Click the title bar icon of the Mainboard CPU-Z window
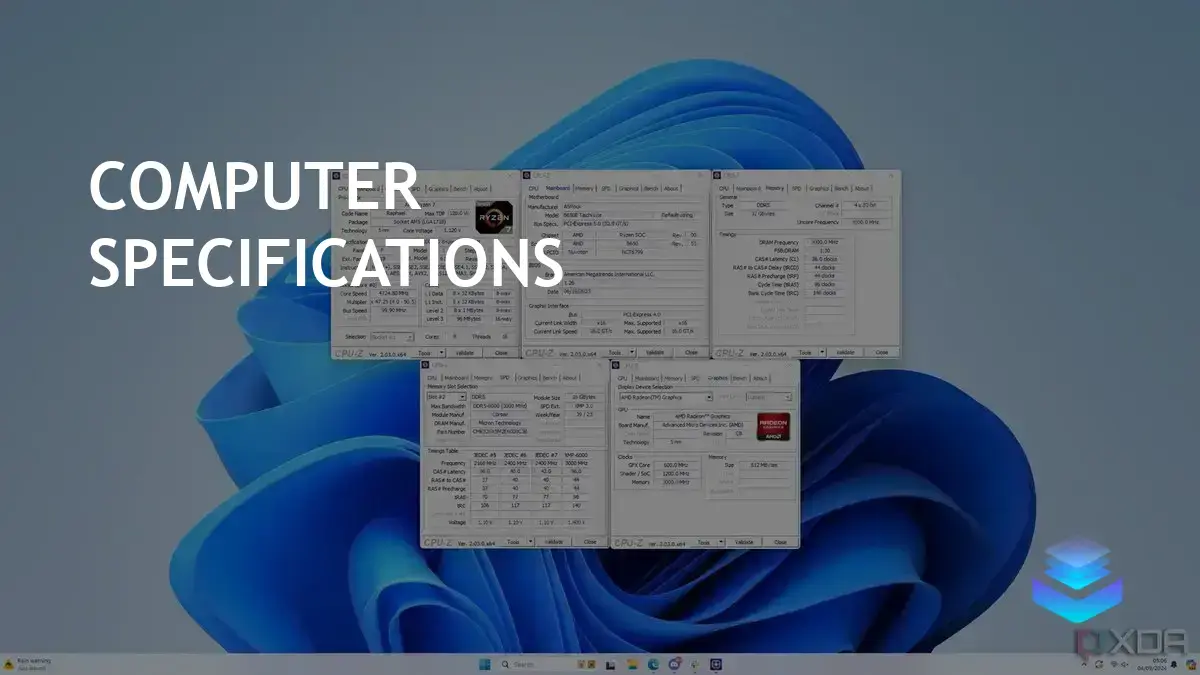 tap(526, 175)
